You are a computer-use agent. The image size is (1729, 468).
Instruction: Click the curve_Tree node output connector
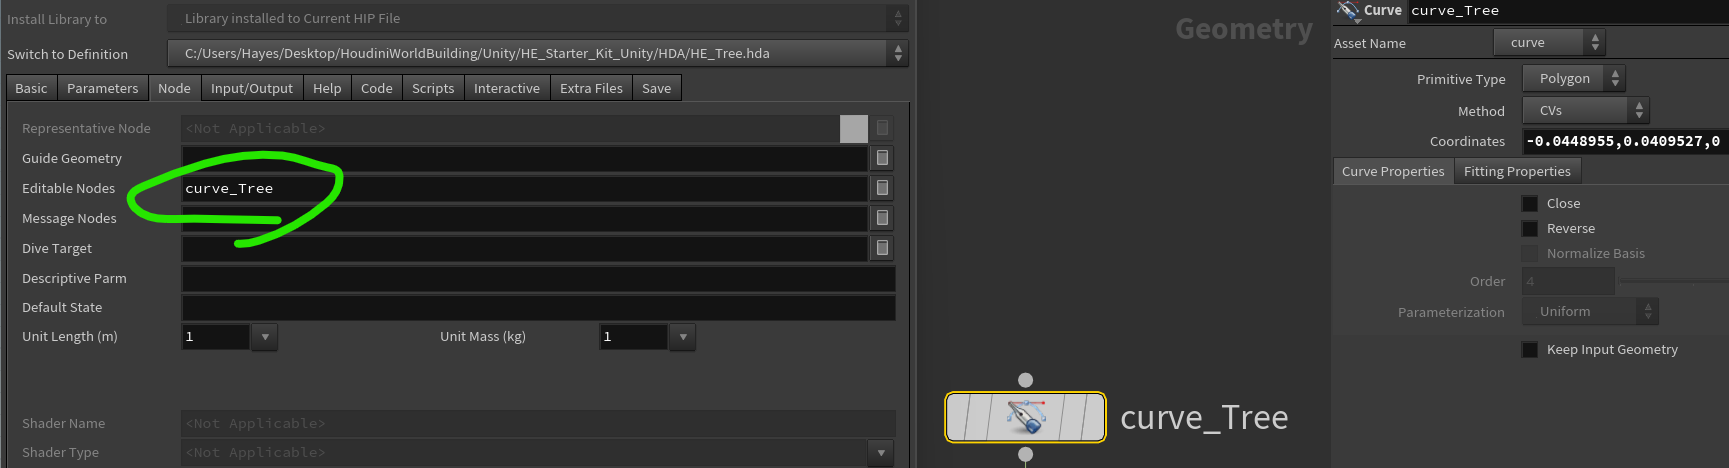point(1025,455)
